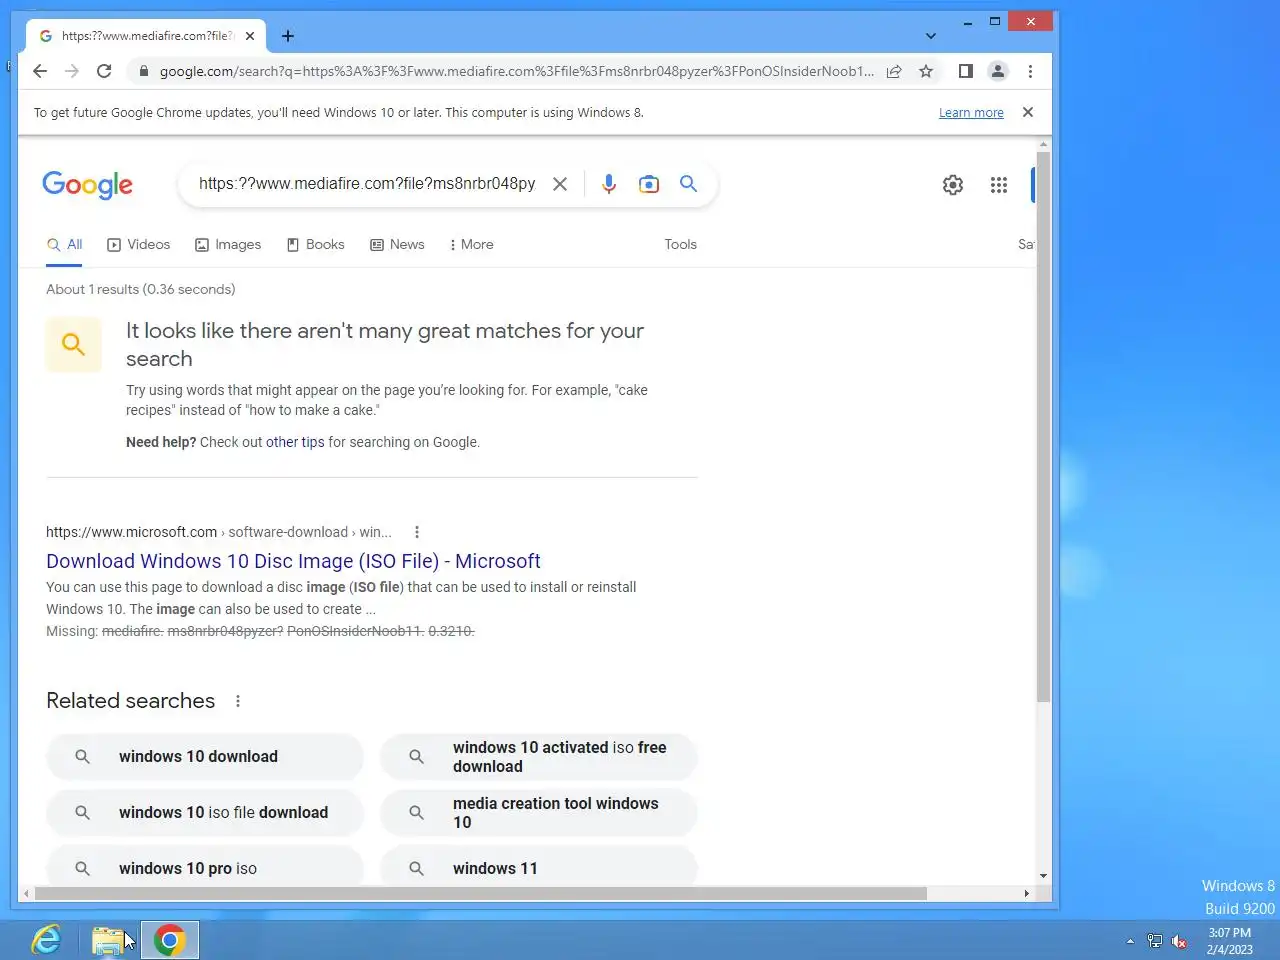Screen dimensions: 1280x960
Task: Share this page using the share icon
Action: tap(894, 71)
